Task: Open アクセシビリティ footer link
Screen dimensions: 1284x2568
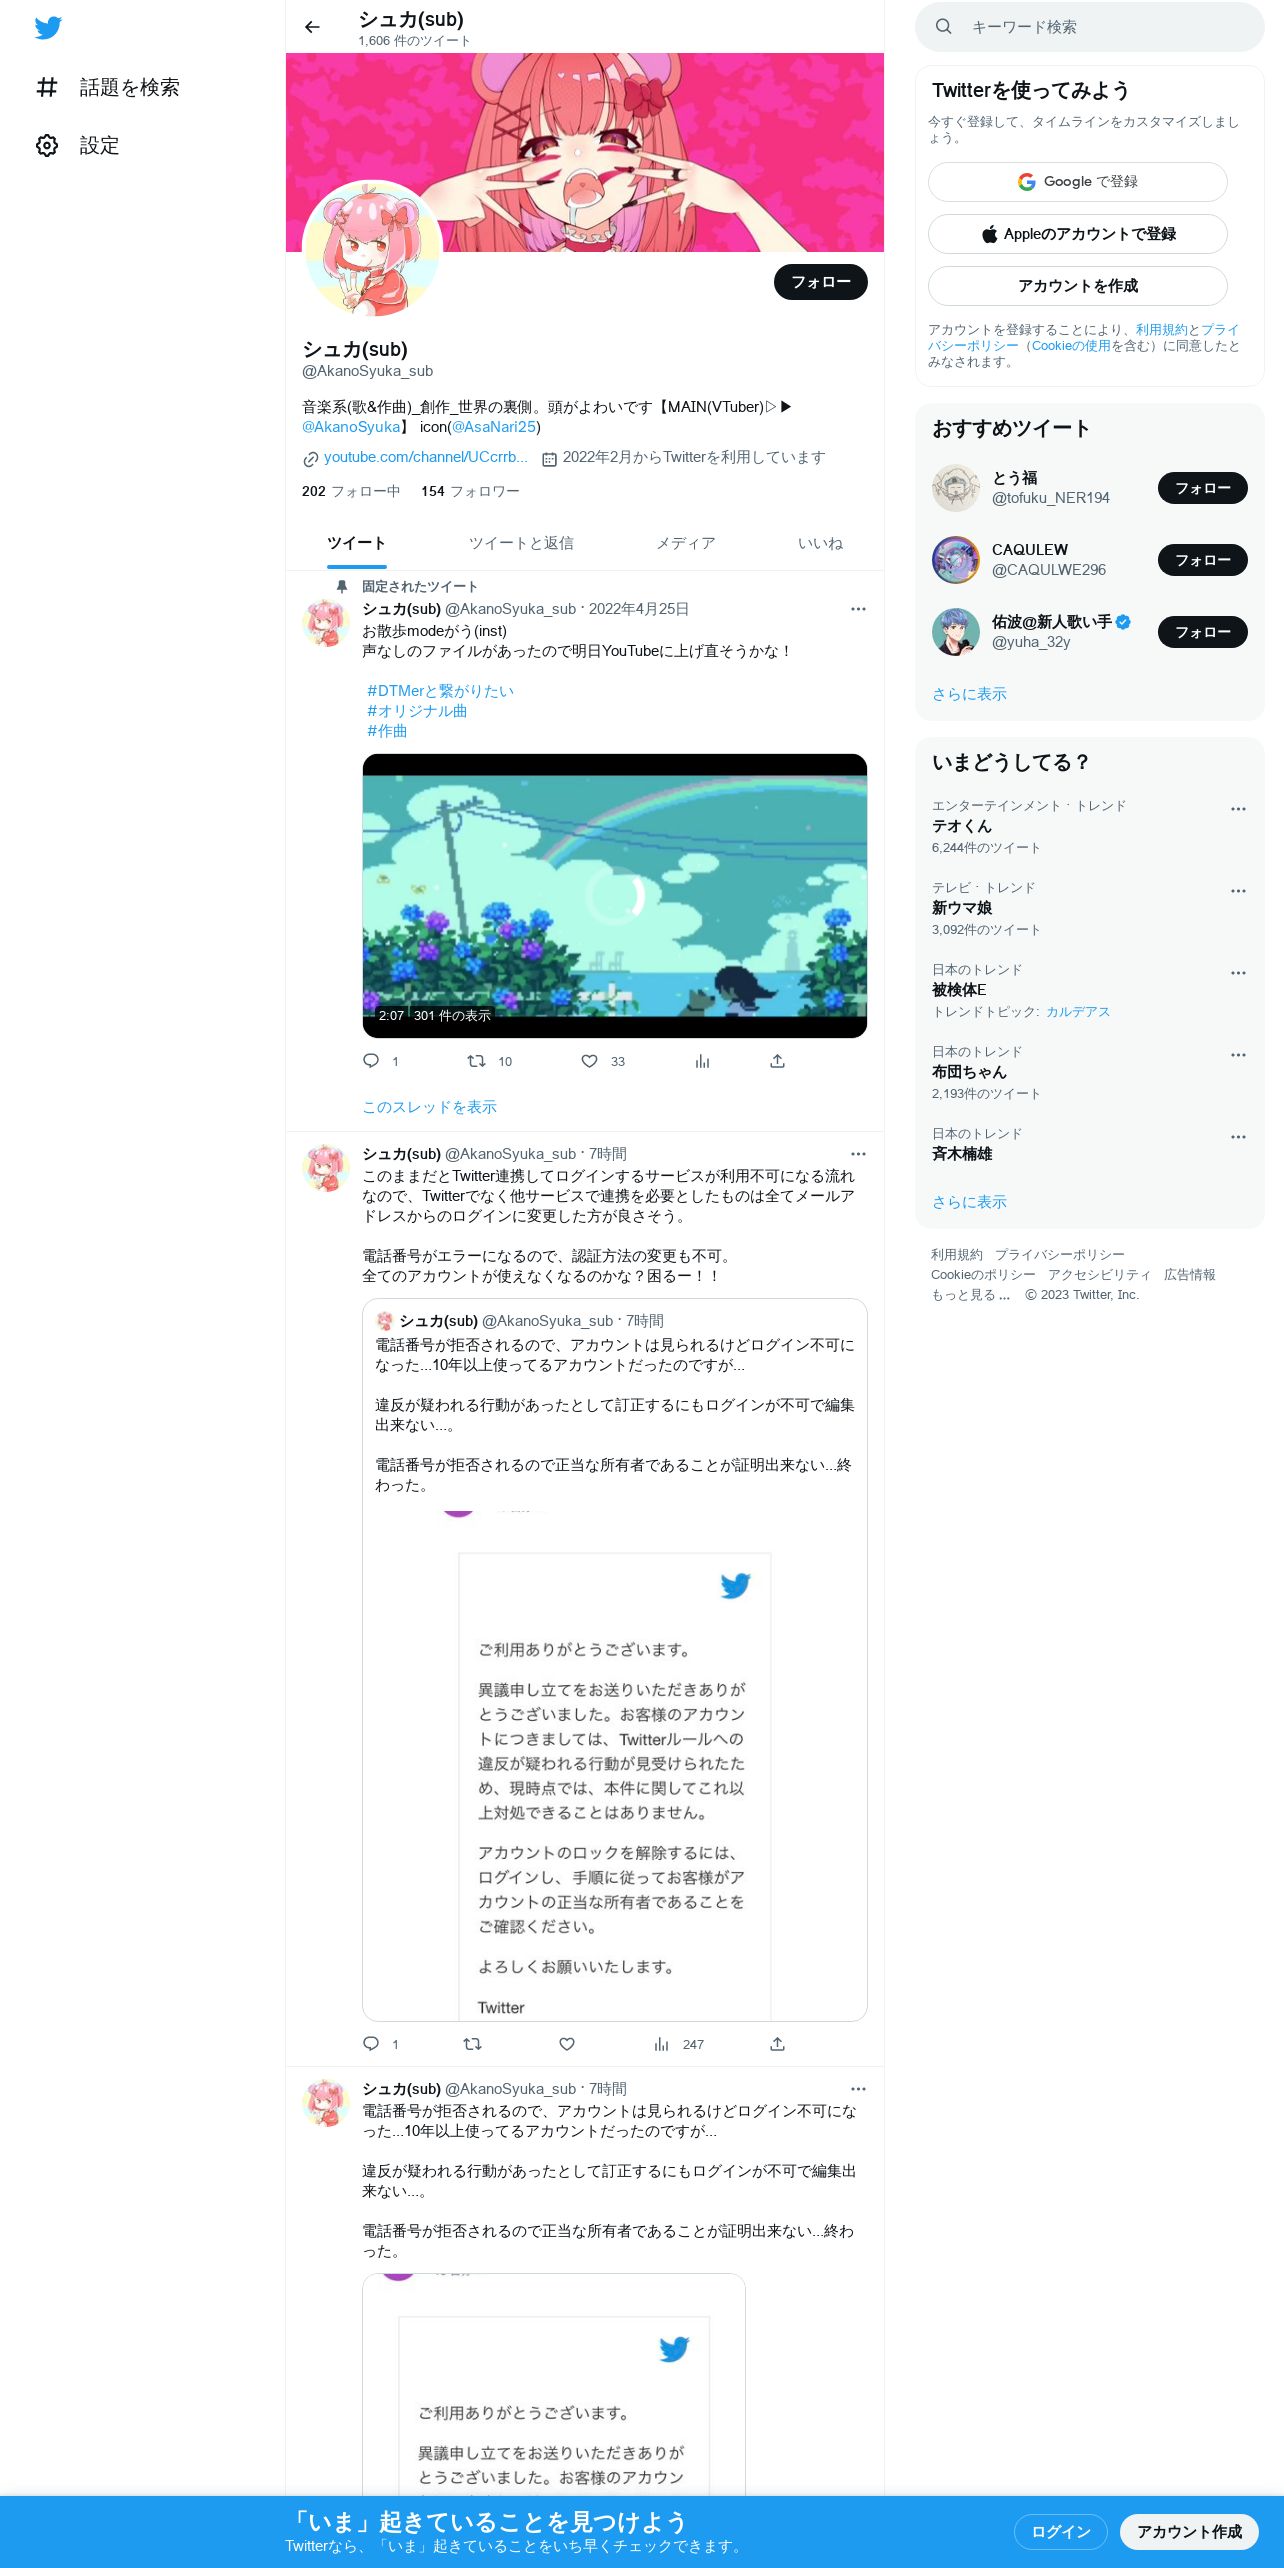Action: click(x=1100, y=1275)
